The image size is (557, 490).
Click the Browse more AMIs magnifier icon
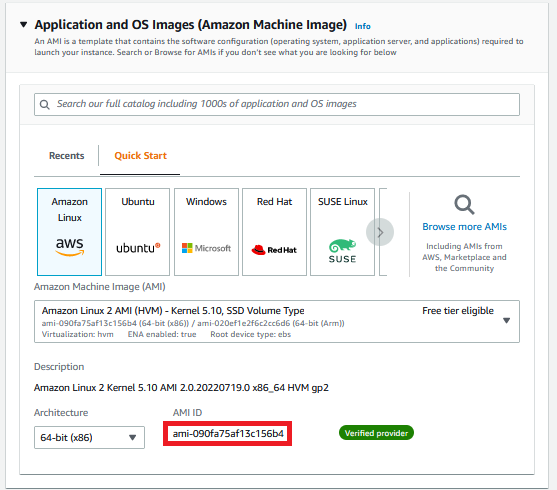click(464, 205)
